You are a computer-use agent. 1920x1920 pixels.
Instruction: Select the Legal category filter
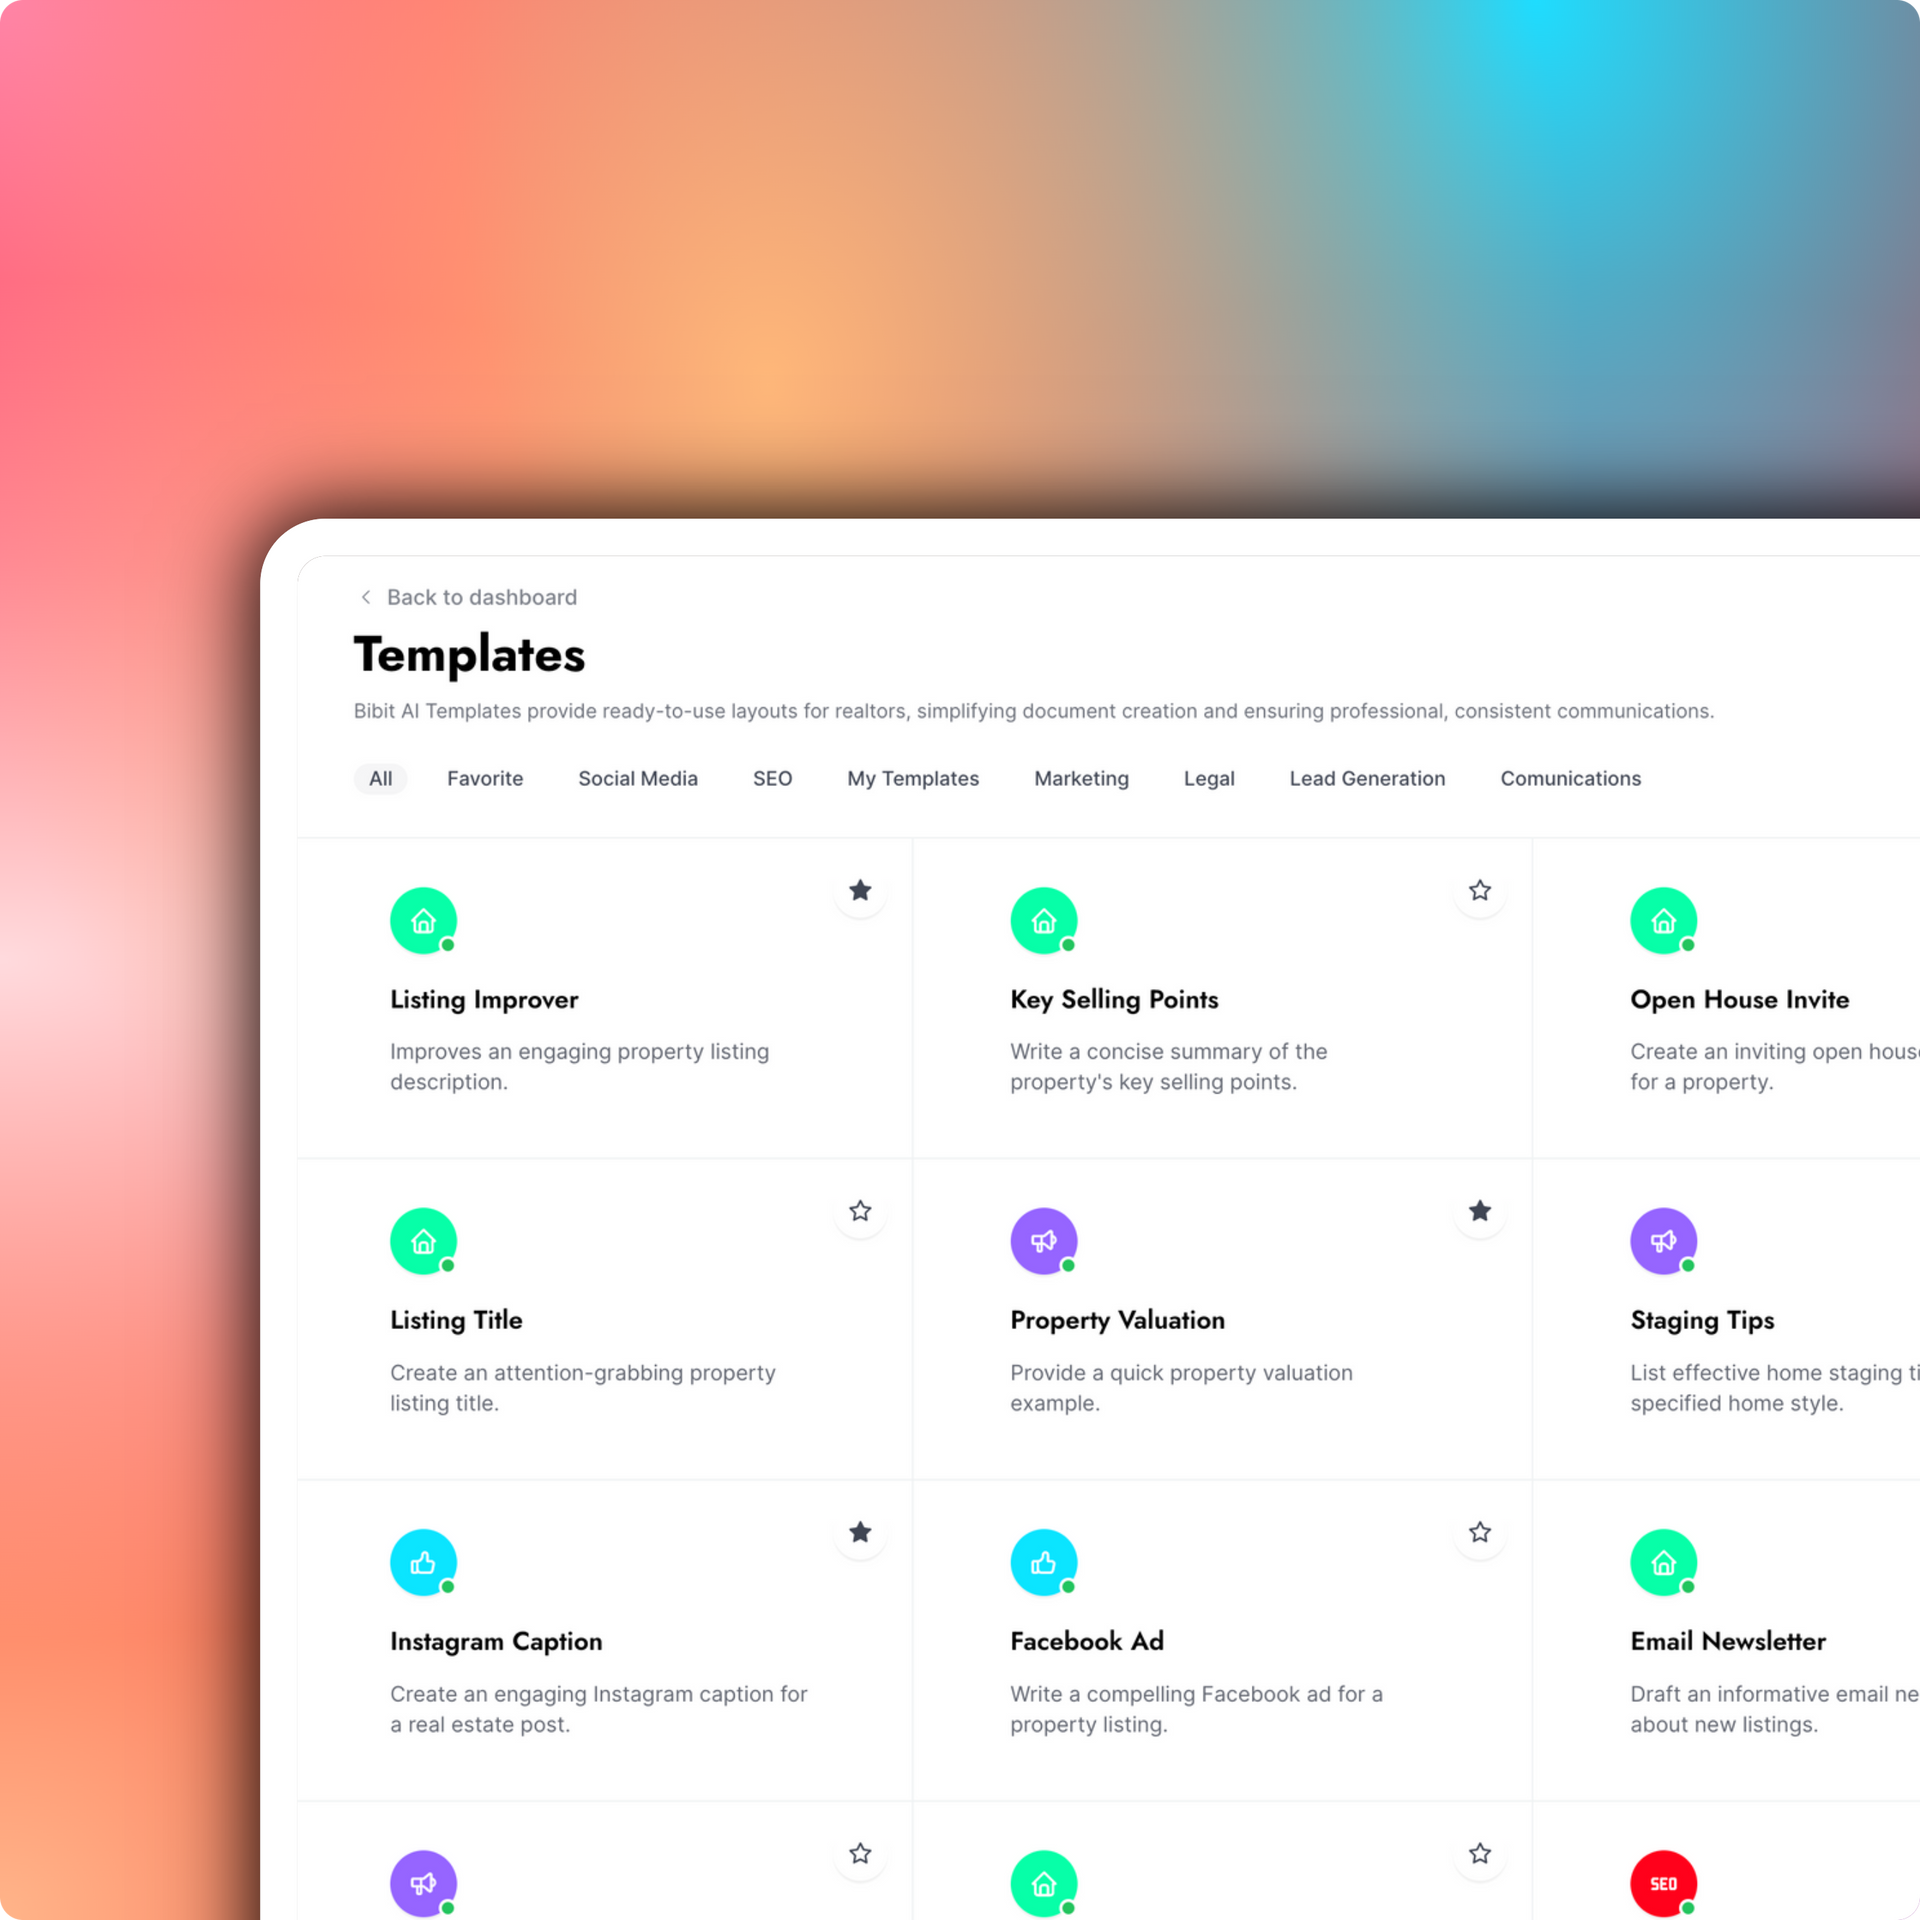pos(1206,777)
